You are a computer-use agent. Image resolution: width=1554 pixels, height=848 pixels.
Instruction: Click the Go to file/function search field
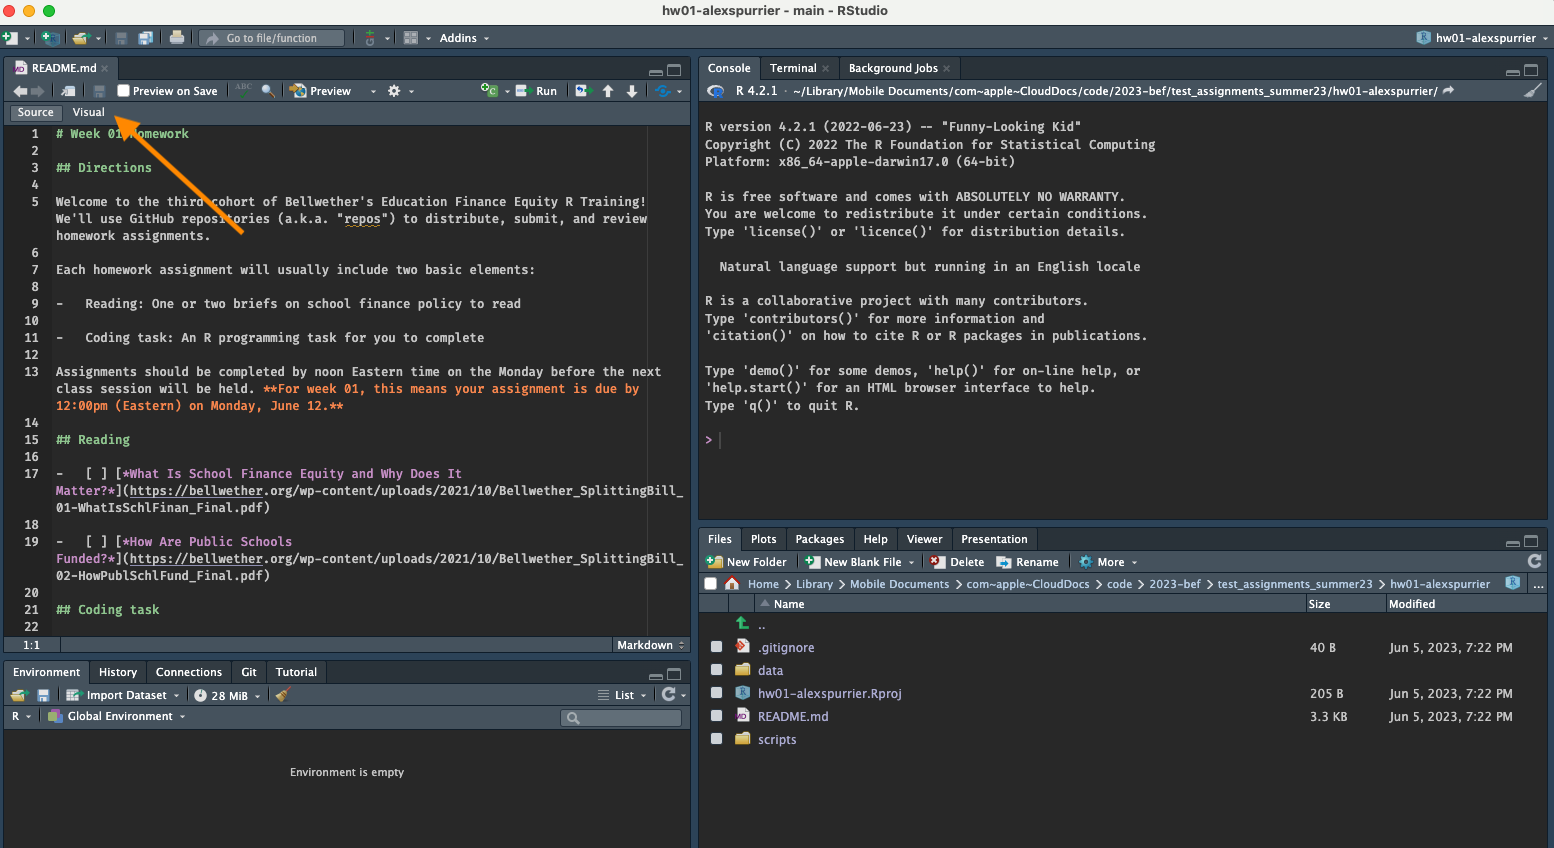[x=273, y=38]
